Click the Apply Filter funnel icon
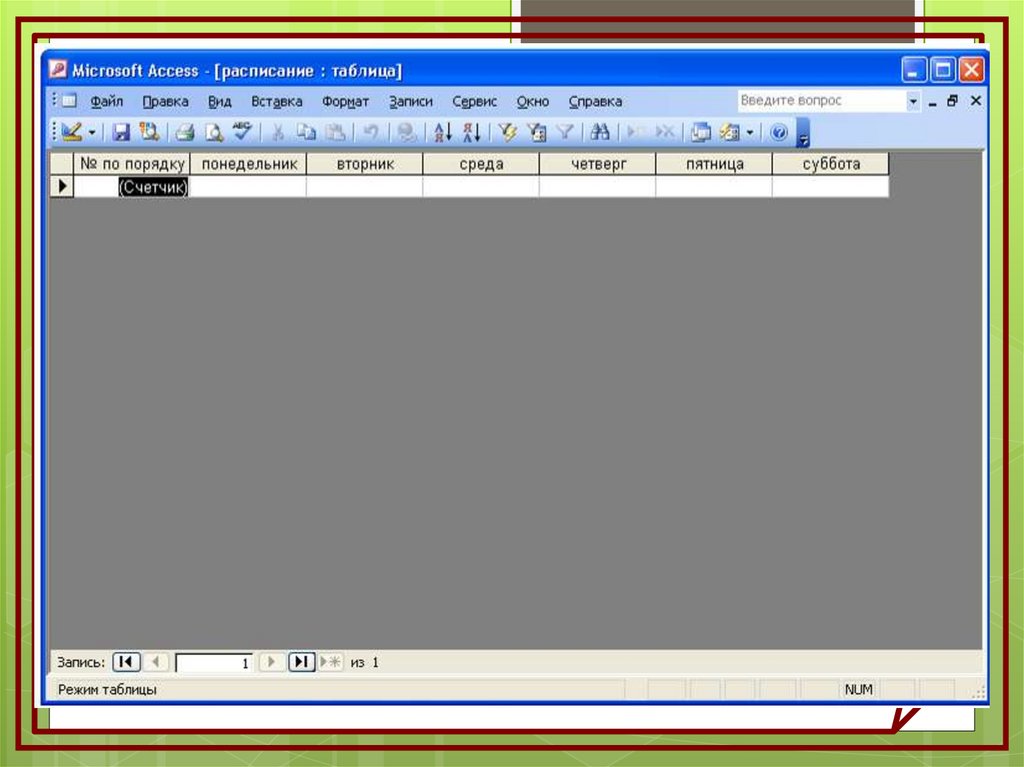This screenshot has height=767, width=1024. click(565, 133)
